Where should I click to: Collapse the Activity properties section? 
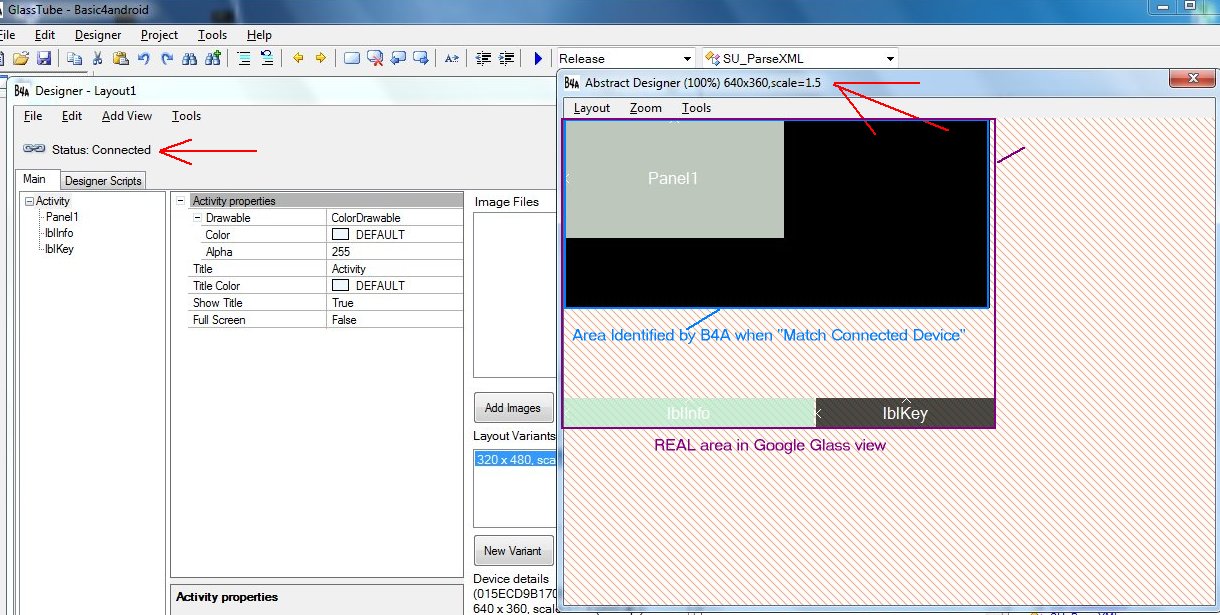[x=180, y=200]
